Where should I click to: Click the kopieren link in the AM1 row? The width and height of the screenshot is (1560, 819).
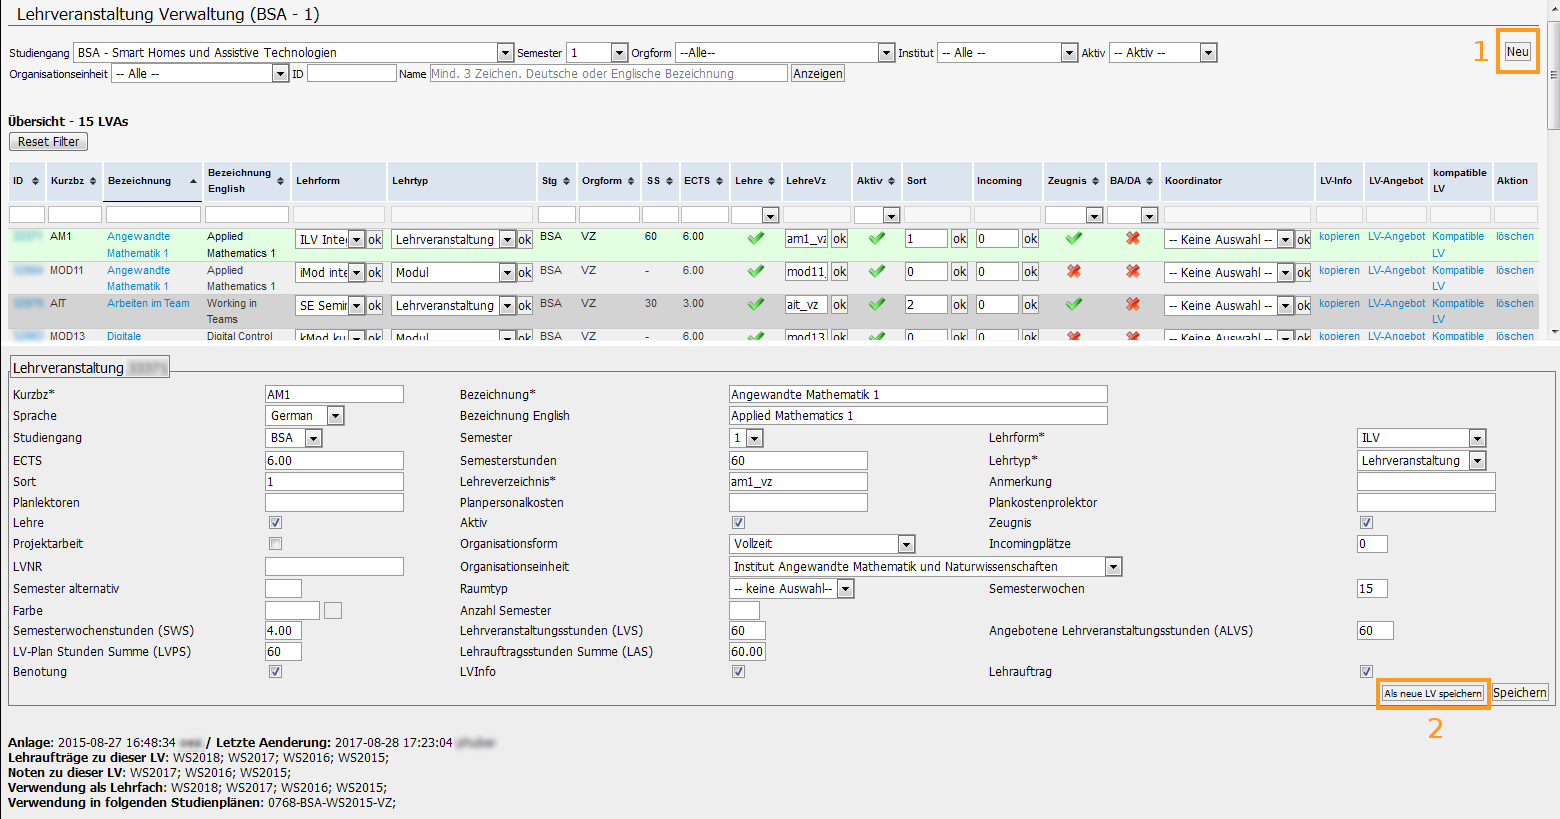point(1339,237)
